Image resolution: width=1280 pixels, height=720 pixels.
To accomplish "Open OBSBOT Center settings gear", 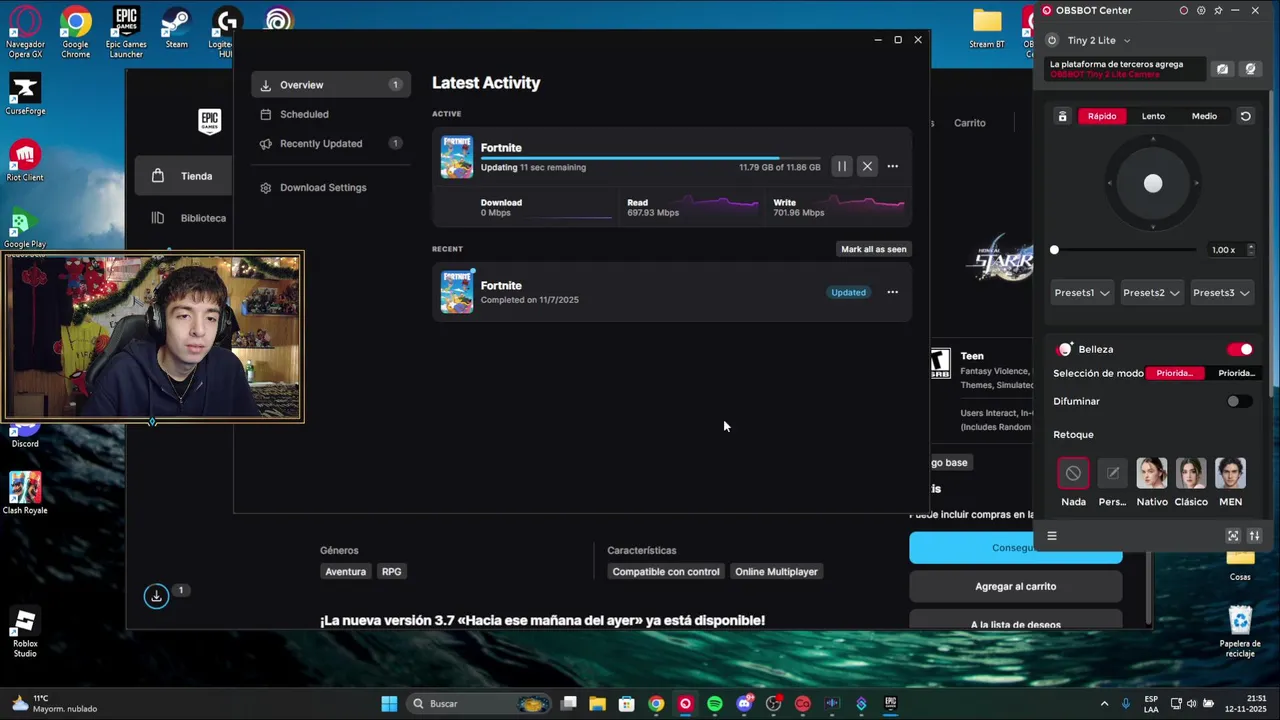I will 1201,10.
